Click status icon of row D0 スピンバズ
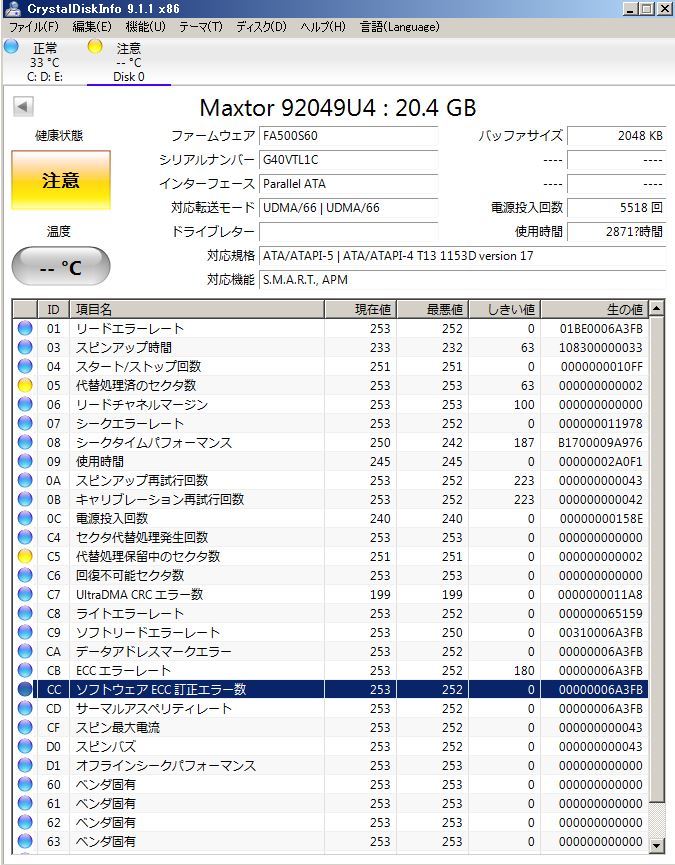Screen dimensions: 675x865 click(25, 746)
